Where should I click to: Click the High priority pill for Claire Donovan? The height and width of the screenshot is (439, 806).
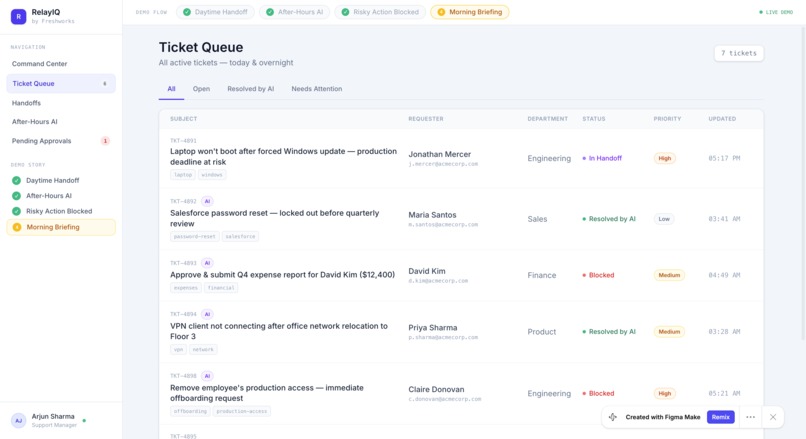pyautogui.click(x=665, y=394)
